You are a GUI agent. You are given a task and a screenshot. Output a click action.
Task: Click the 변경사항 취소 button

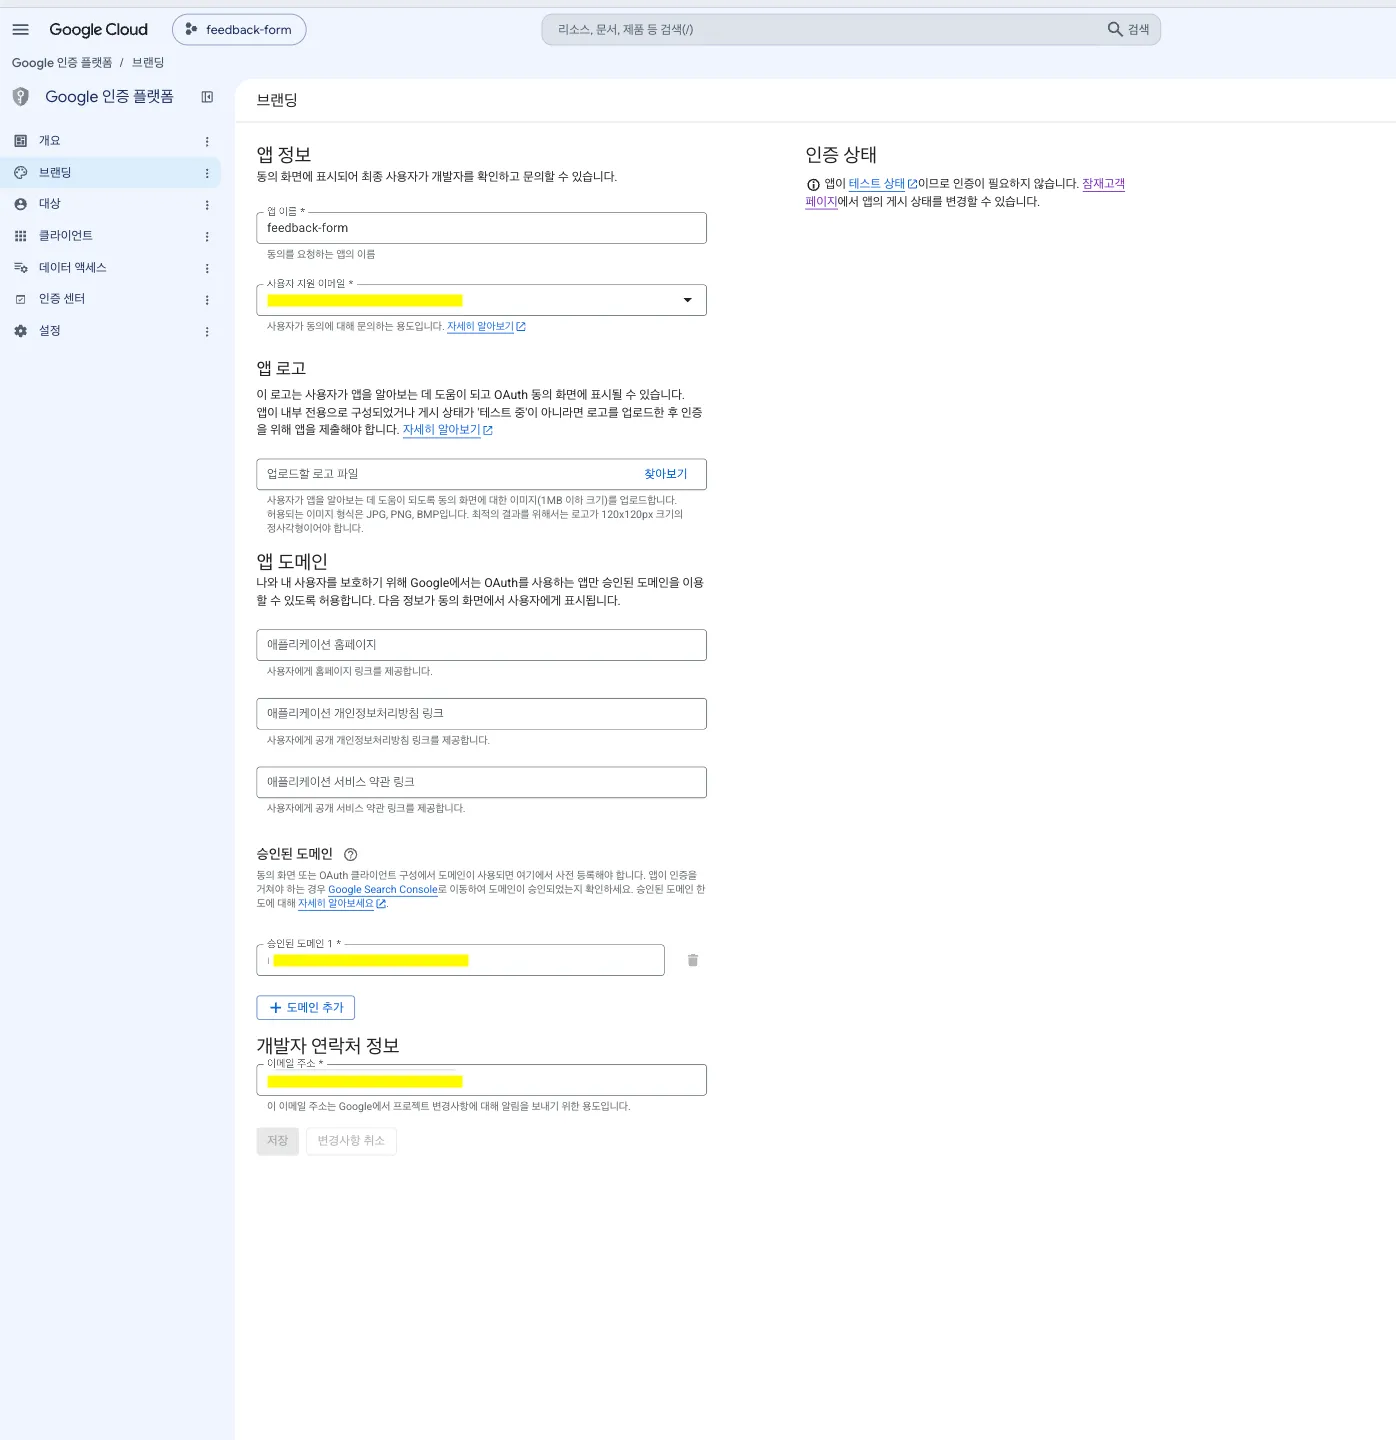(x=351, y=1141)
